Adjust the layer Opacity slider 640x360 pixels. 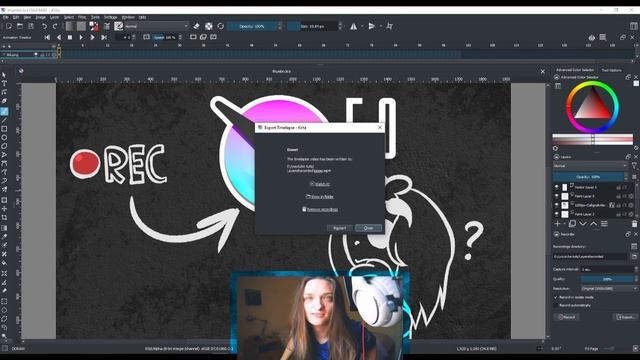coord(588,177)
